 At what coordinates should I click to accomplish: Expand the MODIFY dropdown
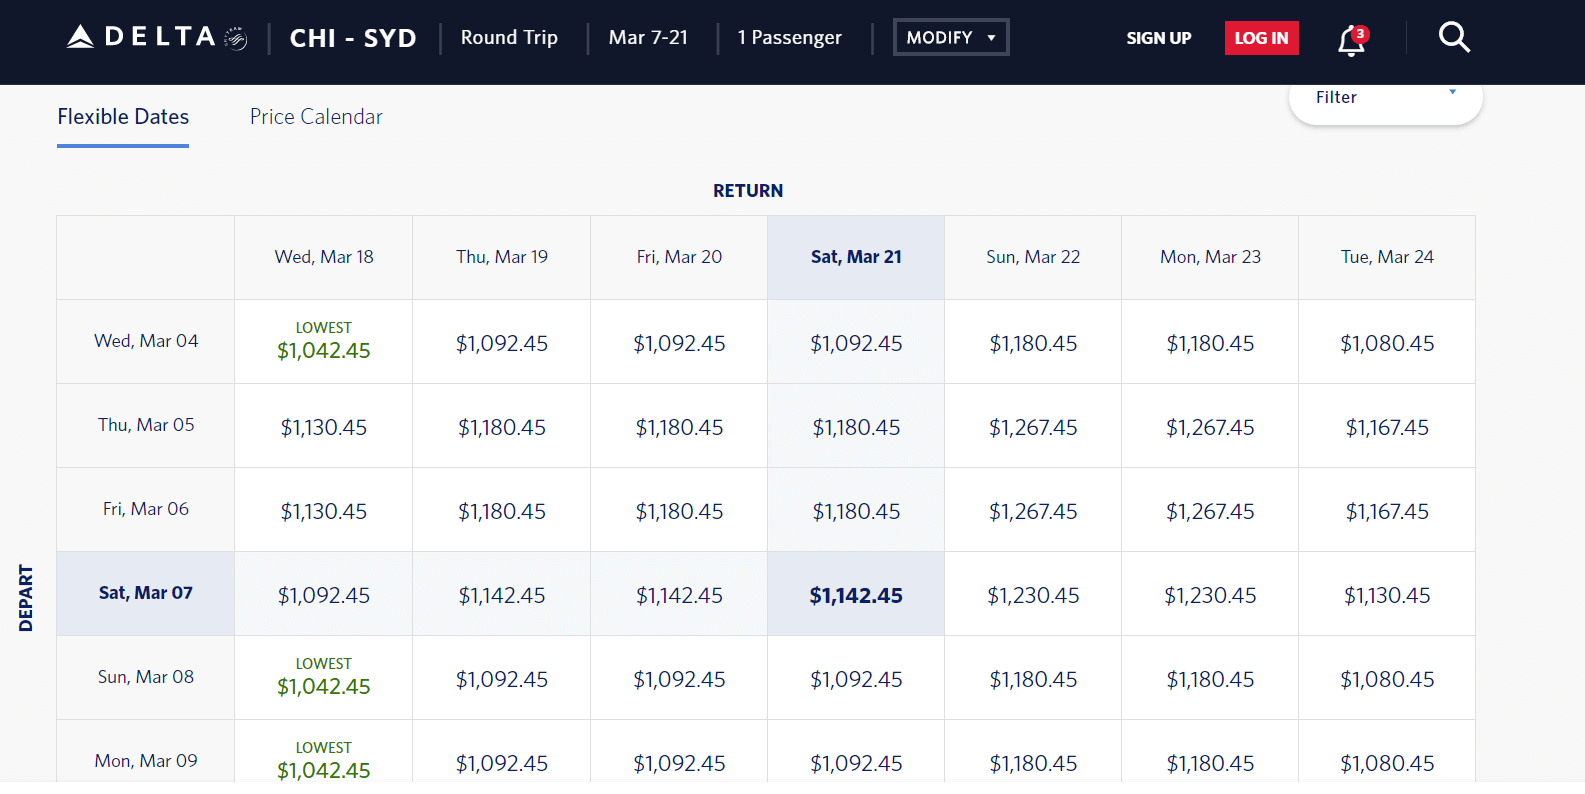tap(951, 37)
